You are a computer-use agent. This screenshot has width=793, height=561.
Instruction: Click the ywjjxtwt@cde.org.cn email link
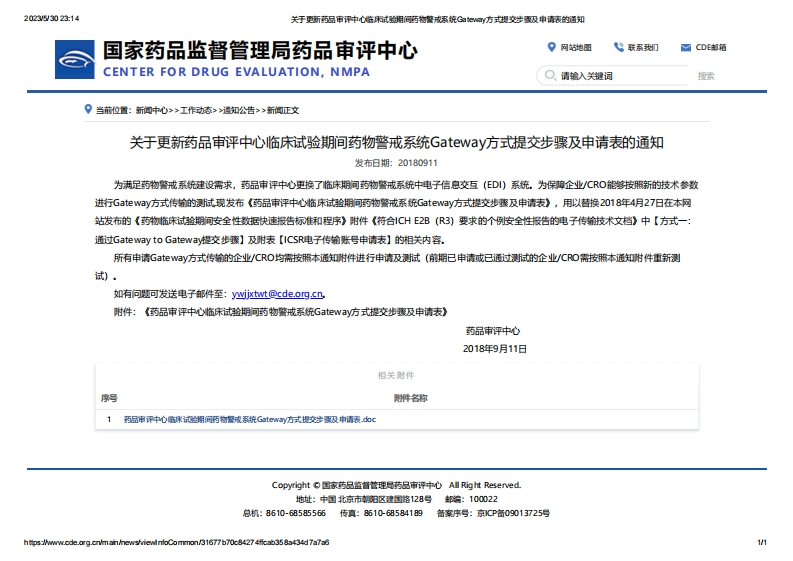277,294
